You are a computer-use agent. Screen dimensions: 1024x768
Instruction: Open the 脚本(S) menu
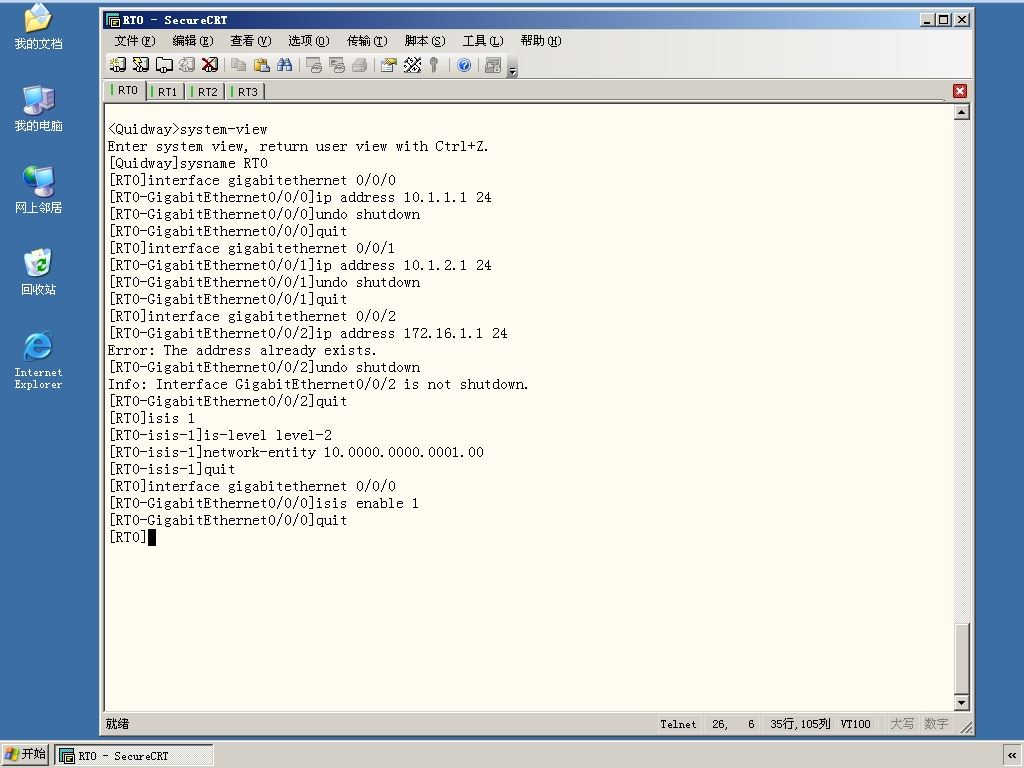[425, 40]
